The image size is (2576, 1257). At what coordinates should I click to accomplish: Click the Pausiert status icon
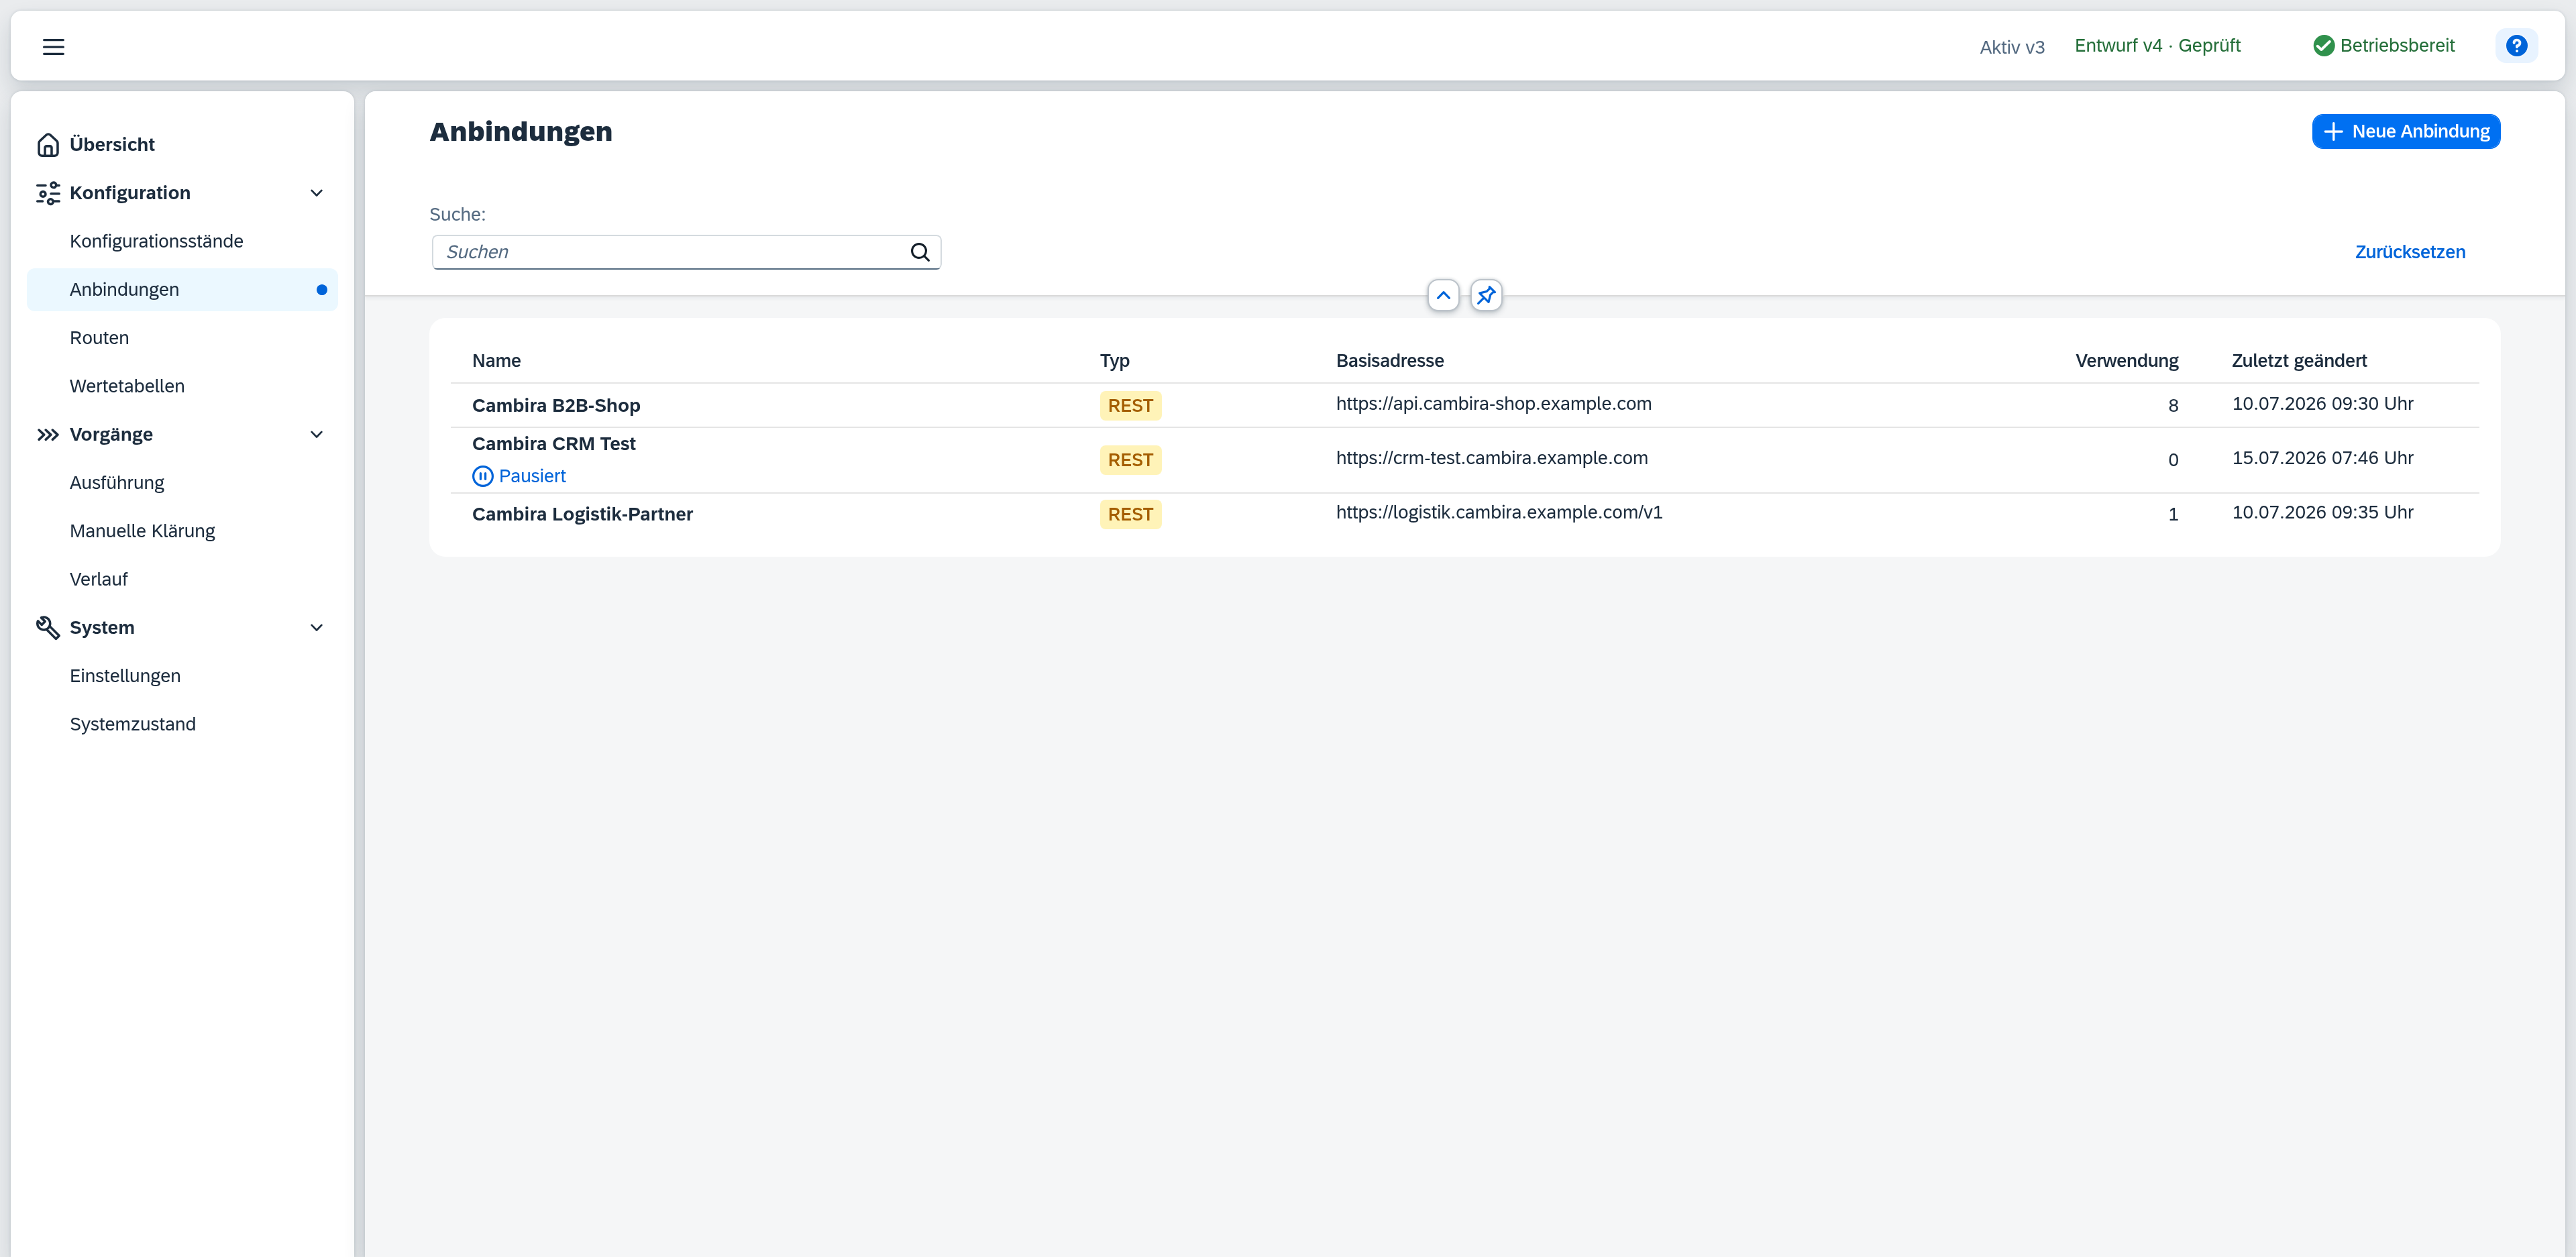click(x=482, y=476)
